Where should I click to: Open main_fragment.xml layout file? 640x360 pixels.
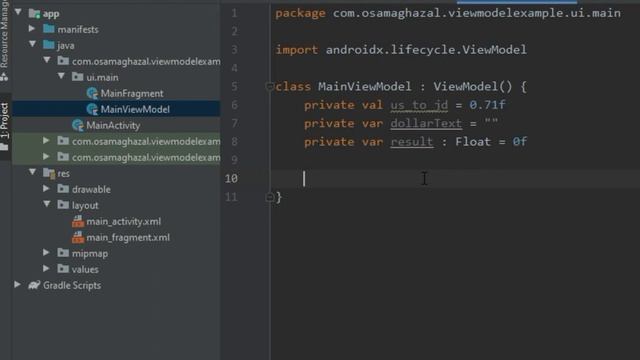point(128,238)
